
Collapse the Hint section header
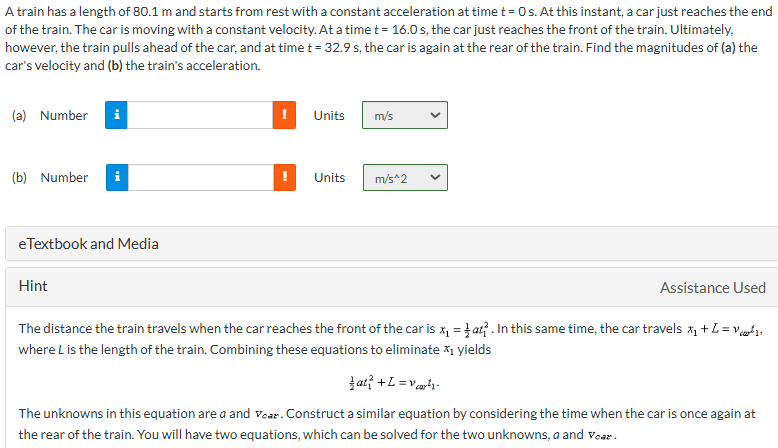(x=34, y=286)
